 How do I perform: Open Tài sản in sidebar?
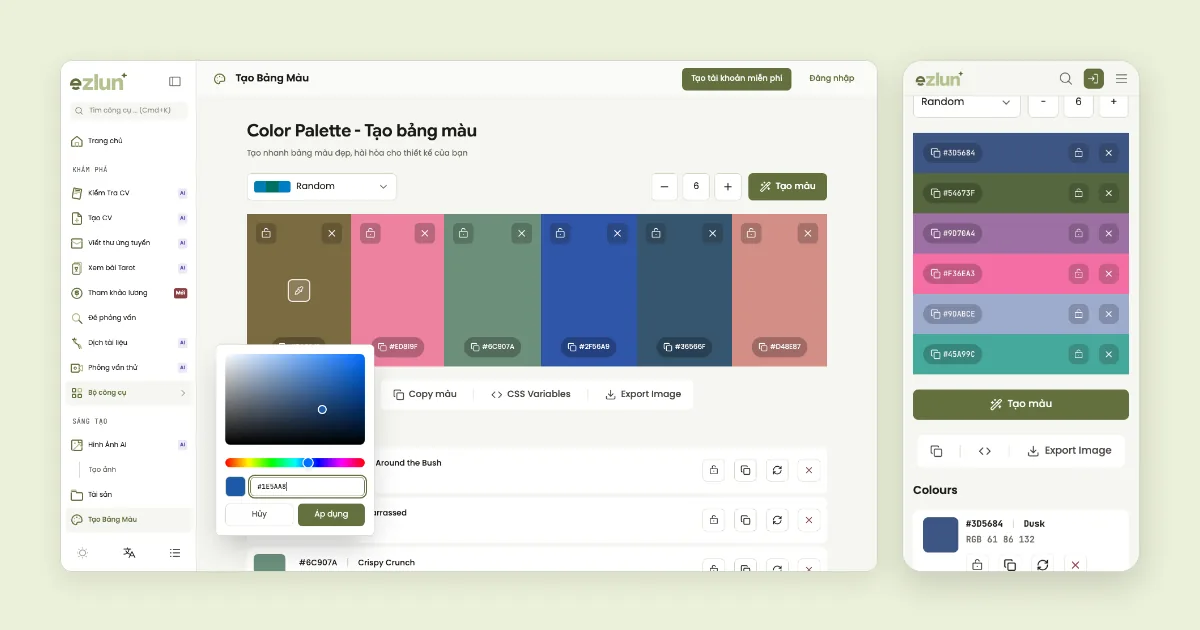(127, 495)
